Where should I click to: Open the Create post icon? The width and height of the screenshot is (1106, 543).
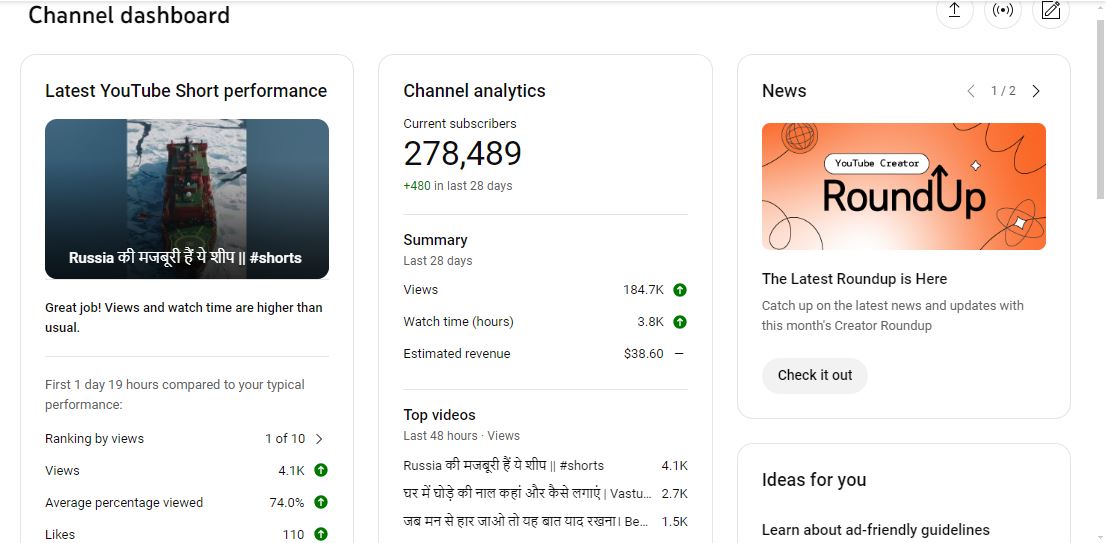pyautogui.click(x=1050, y=10)
